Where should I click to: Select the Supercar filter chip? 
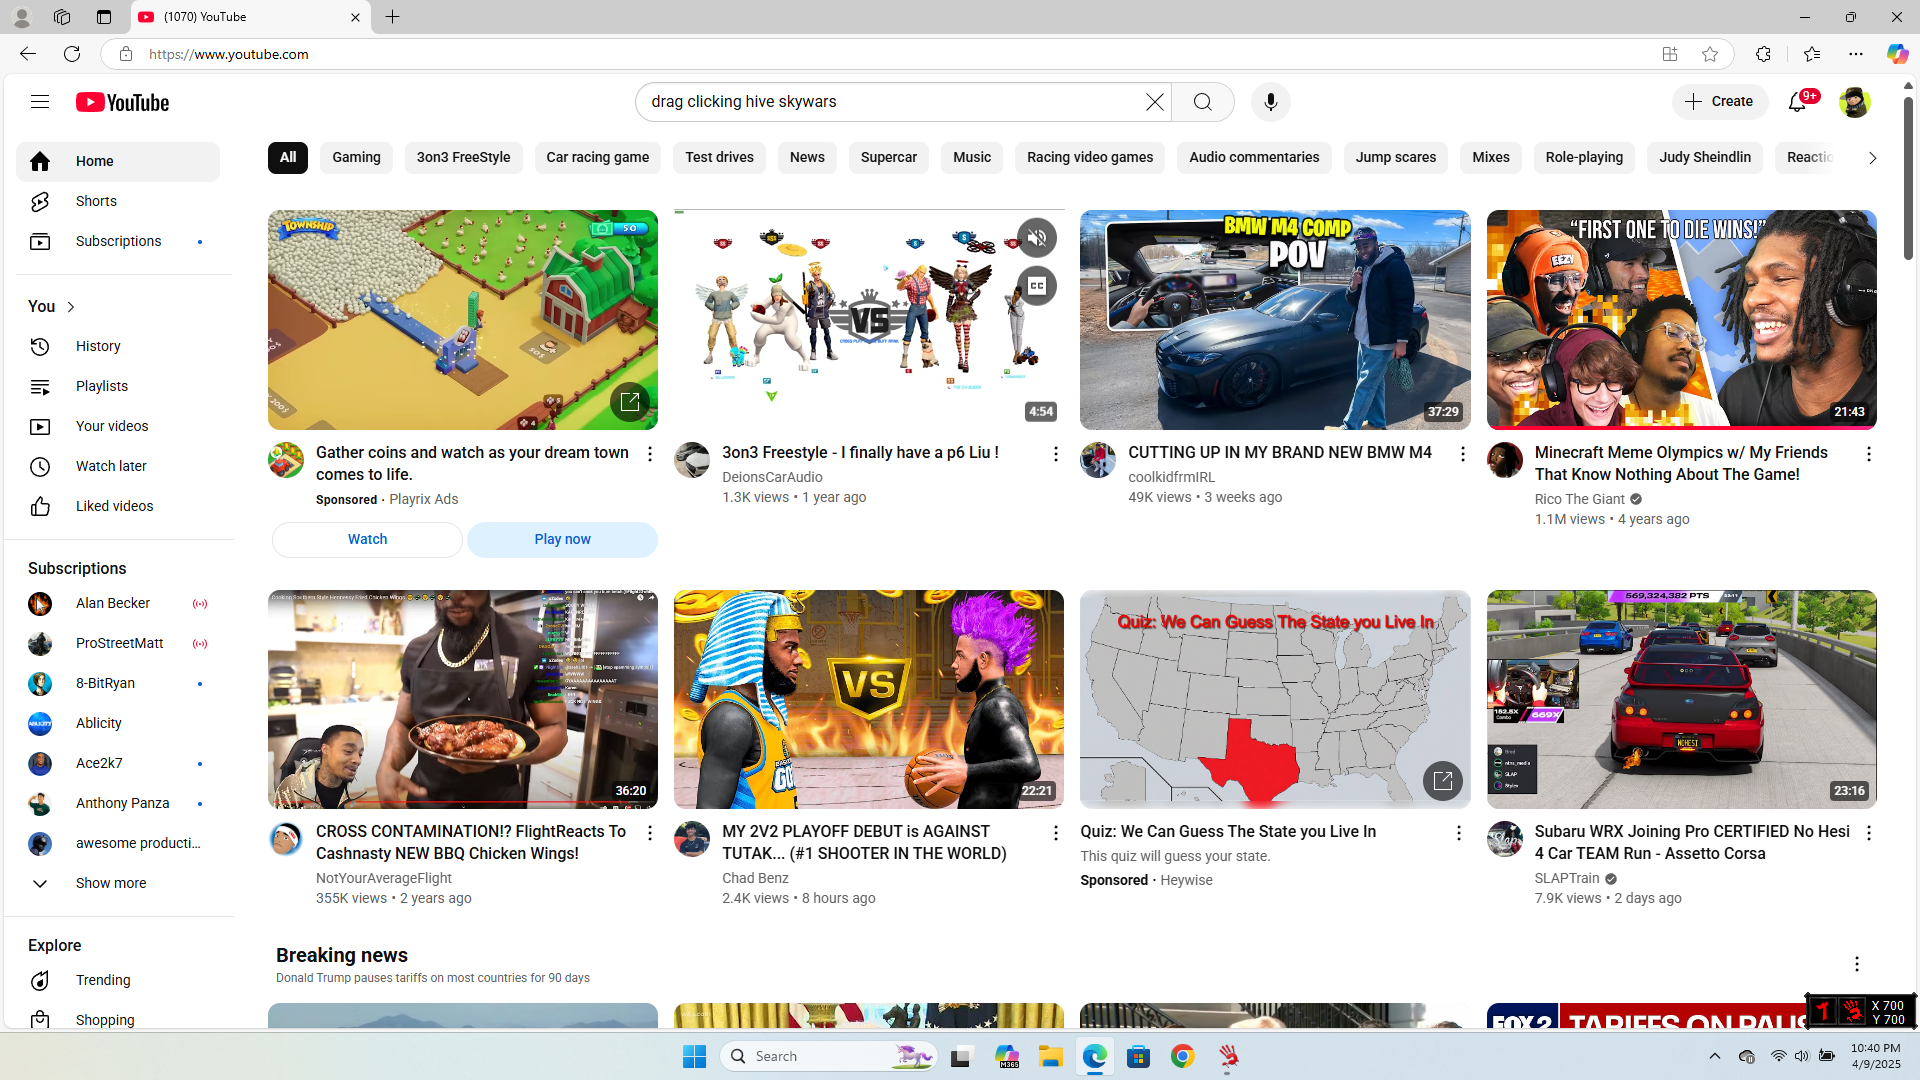889,157
